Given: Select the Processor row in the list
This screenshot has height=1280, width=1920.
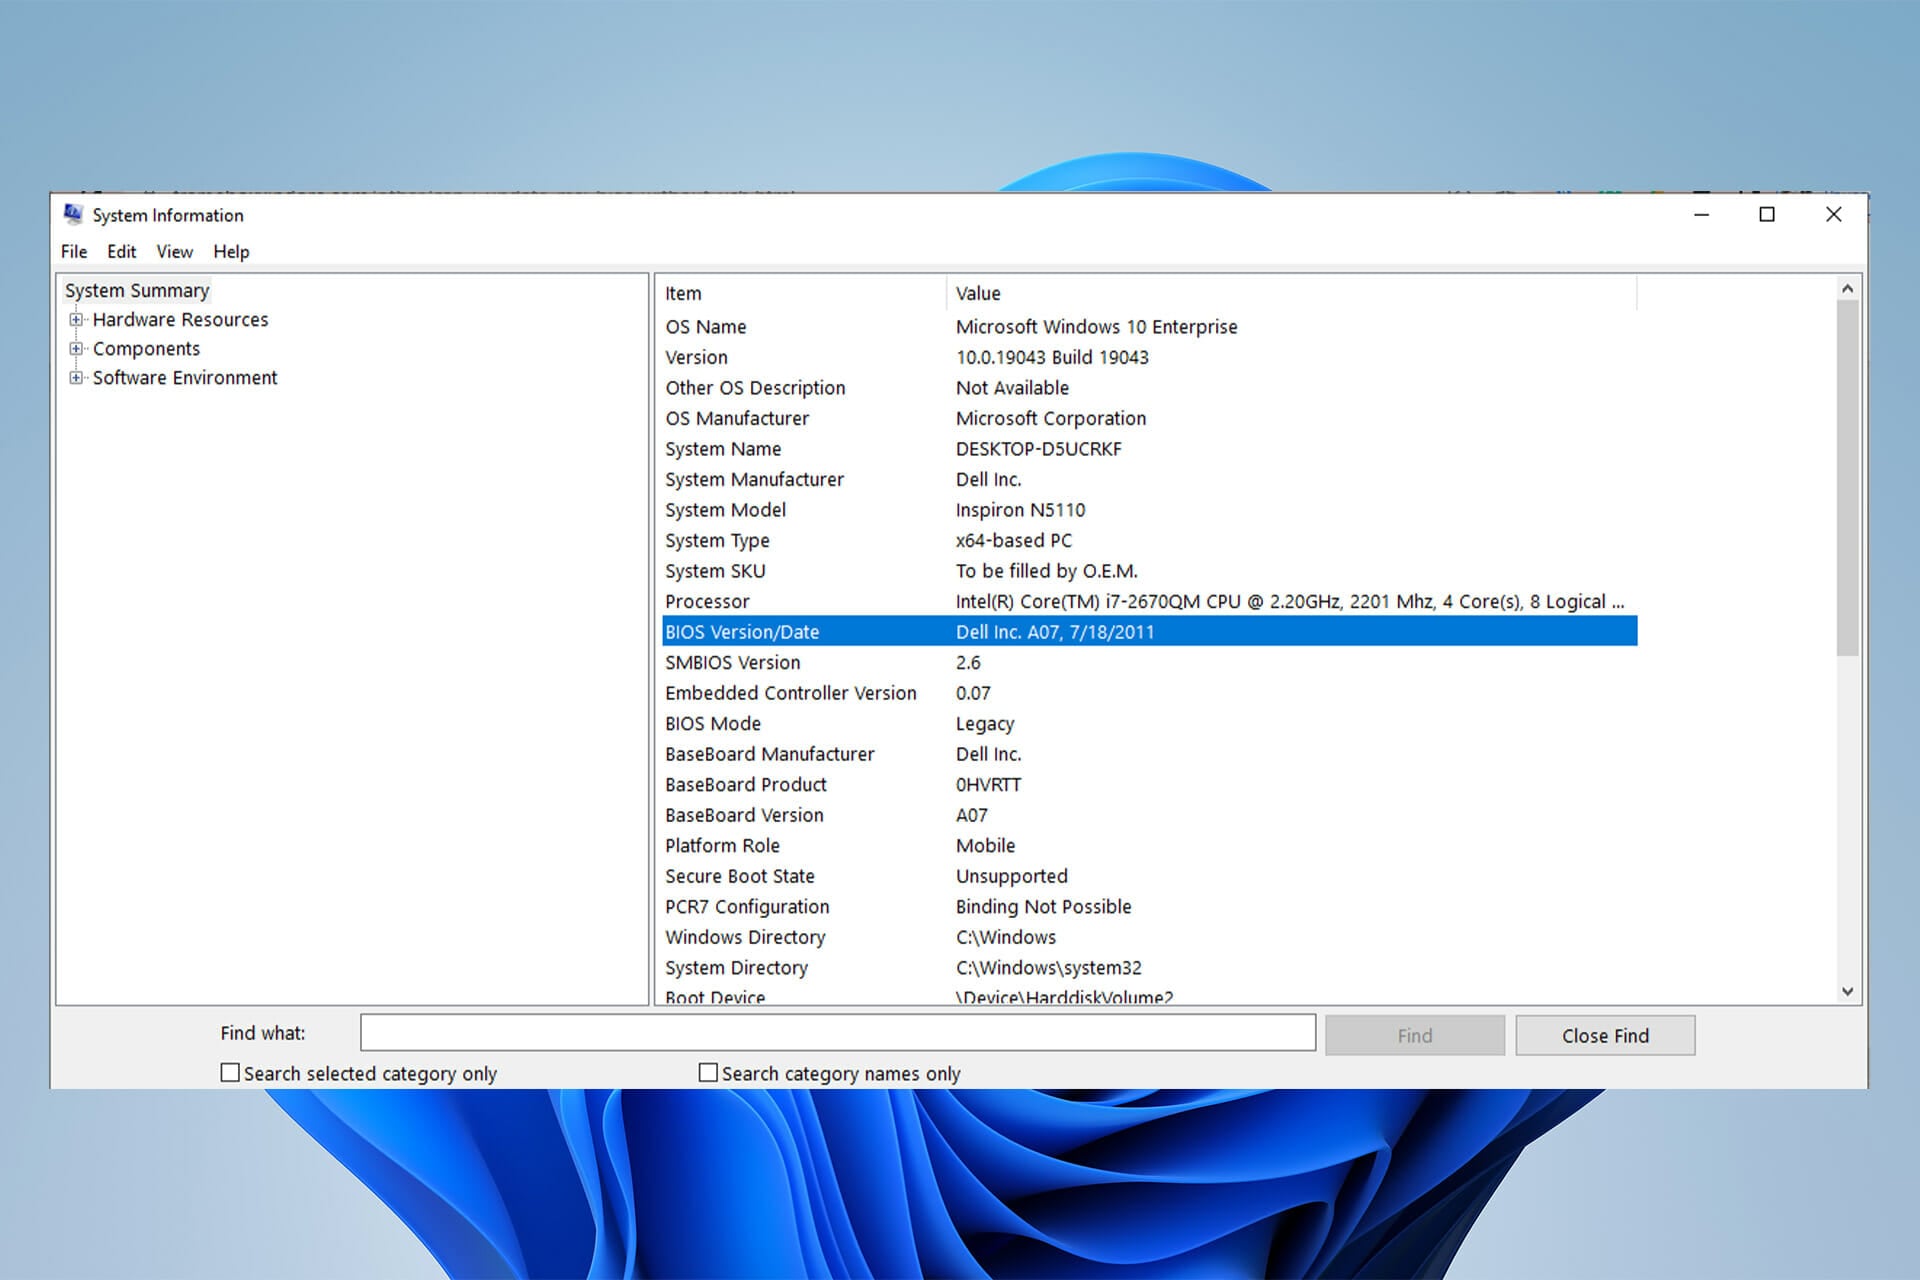Looking at the screenshot, I should 707,602.
